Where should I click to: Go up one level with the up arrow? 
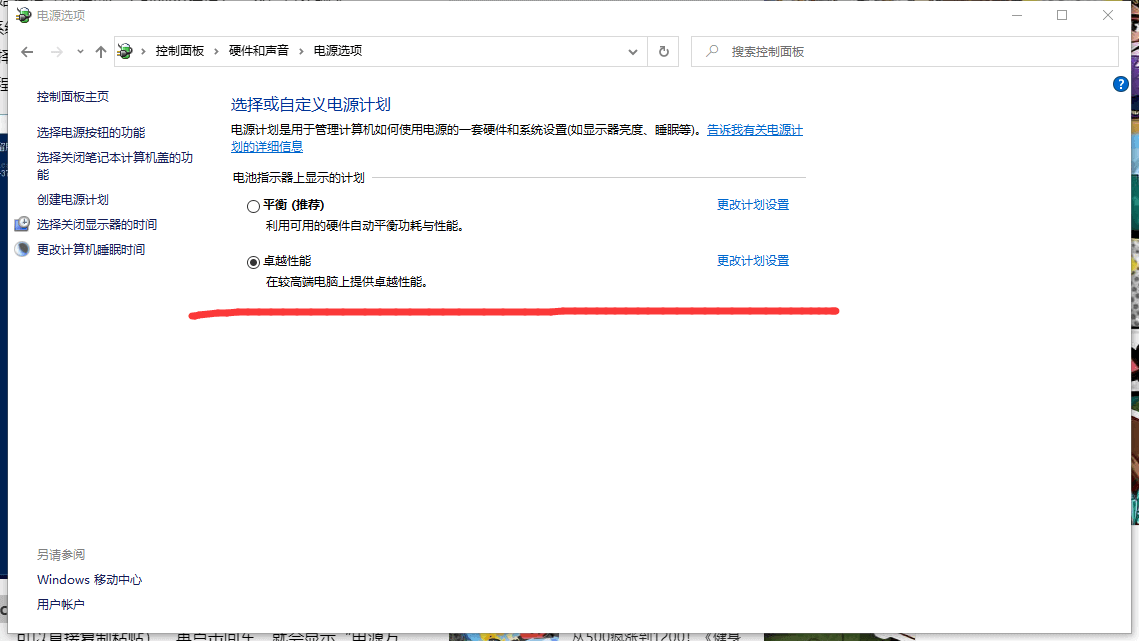pyautogui.click(x=100, y=52)
